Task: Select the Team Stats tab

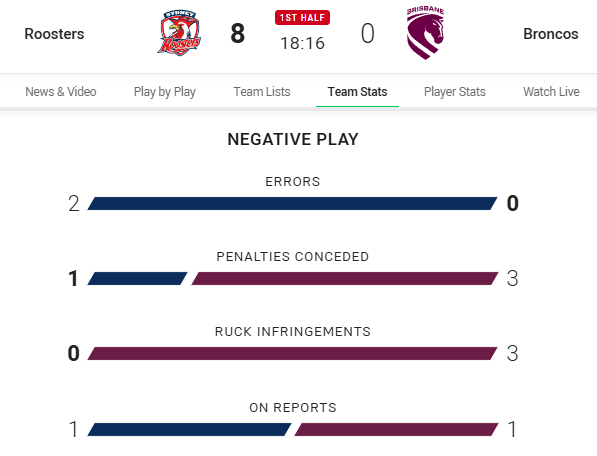Action: pos(357,92)
